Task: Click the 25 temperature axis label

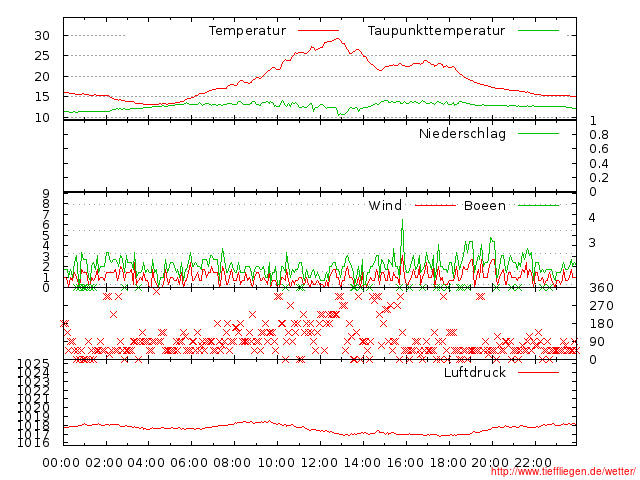Action: click(x=42, y=56)
